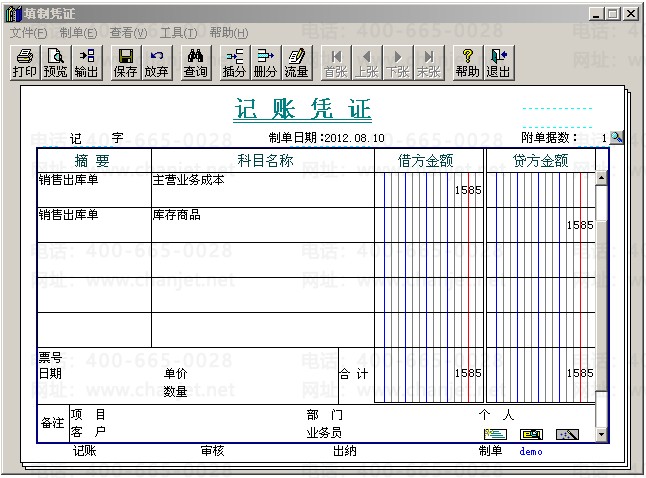Go to last voucher 末张
Viewport: 646px width, 478px height.
click(x=428, y=63)
